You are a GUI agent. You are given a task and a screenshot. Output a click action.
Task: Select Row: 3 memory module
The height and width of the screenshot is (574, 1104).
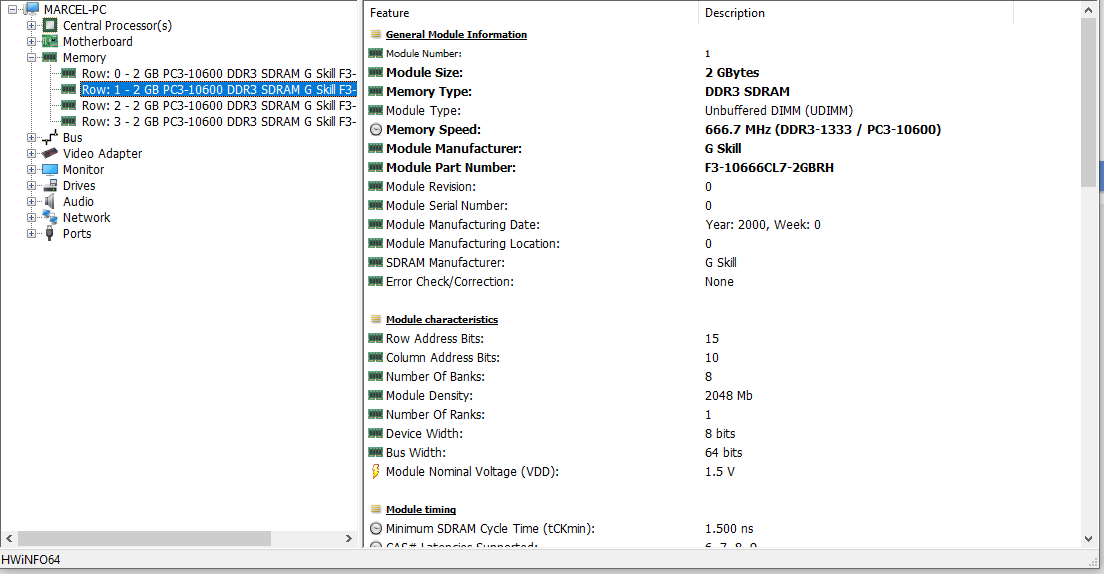219,121
